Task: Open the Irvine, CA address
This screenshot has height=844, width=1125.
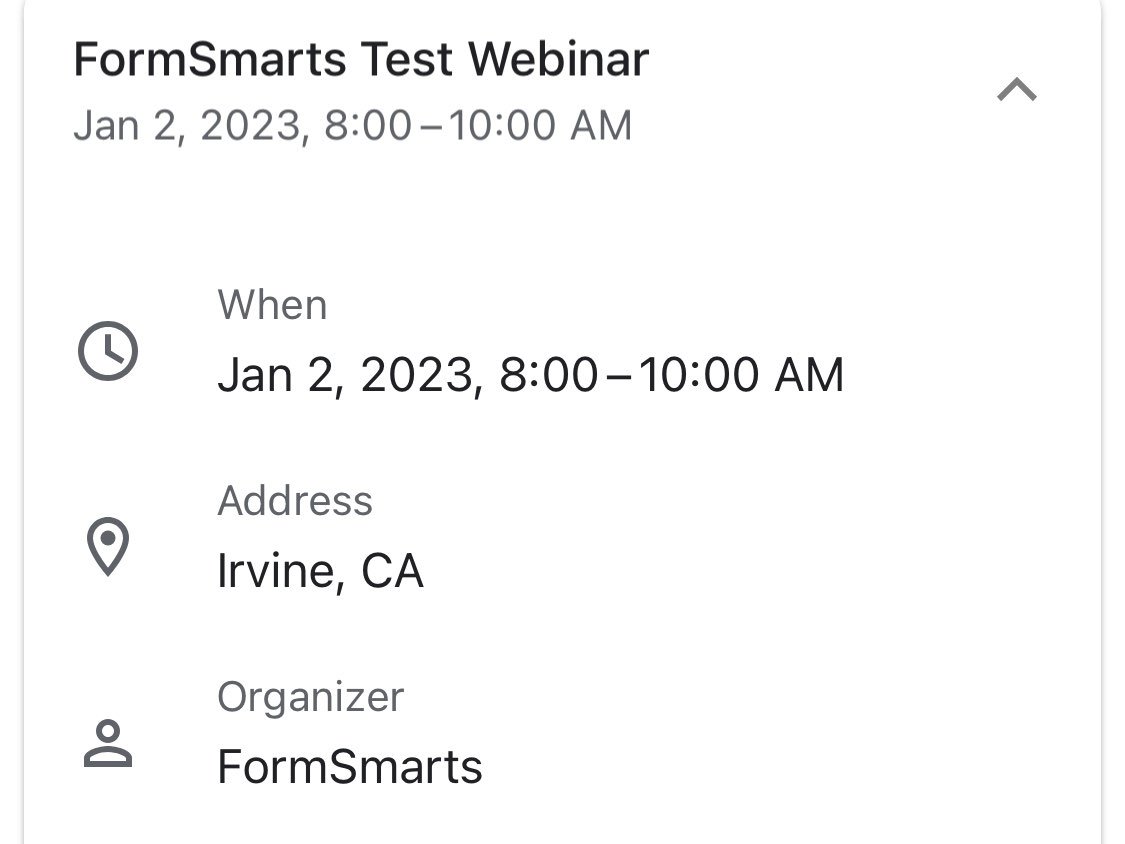Action: point(320,571)
